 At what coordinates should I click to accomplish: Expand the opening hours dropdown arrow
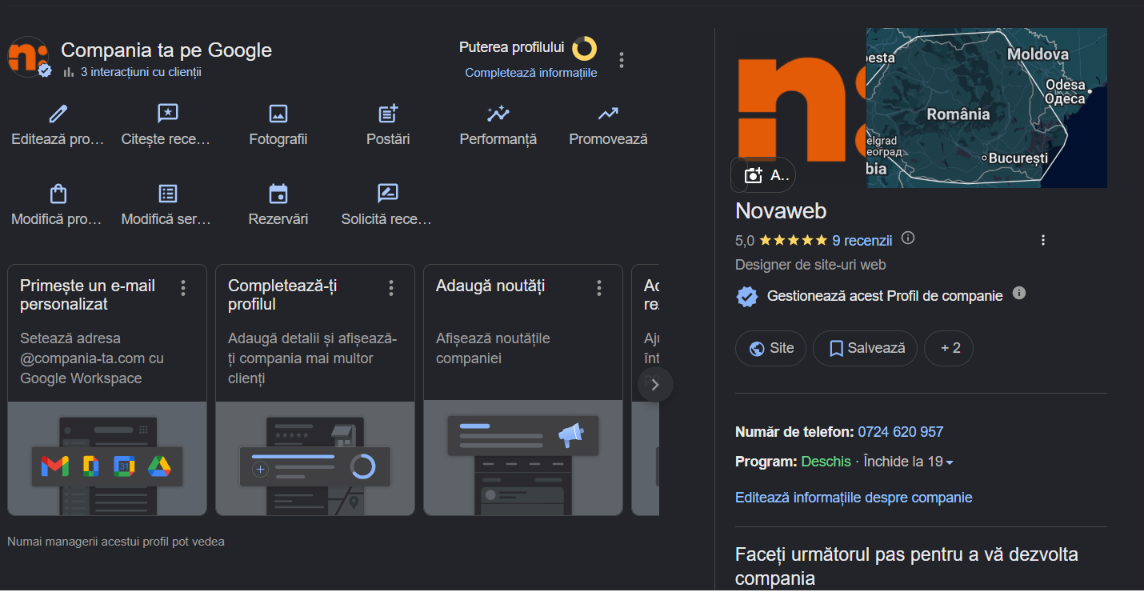point(949,463)
